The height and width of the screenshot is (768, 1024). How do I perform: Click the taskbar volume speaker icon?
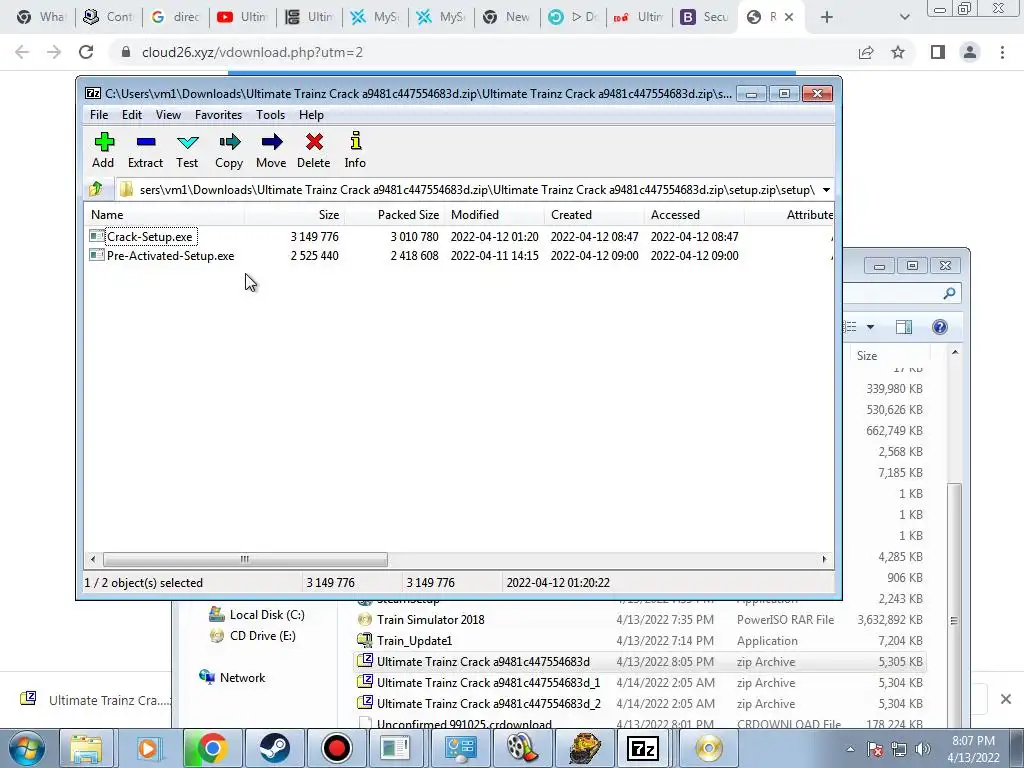(x=923, y=749)
